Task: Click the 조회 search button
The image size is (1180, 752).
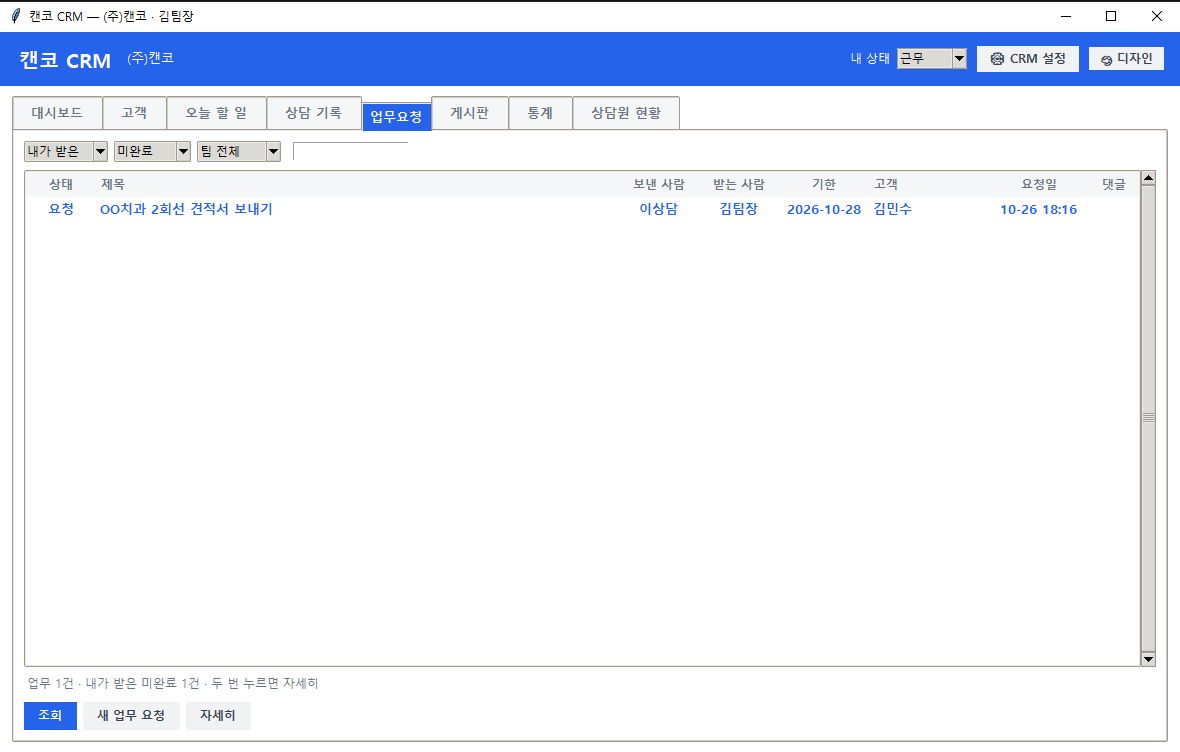Action: pos(50,715)
